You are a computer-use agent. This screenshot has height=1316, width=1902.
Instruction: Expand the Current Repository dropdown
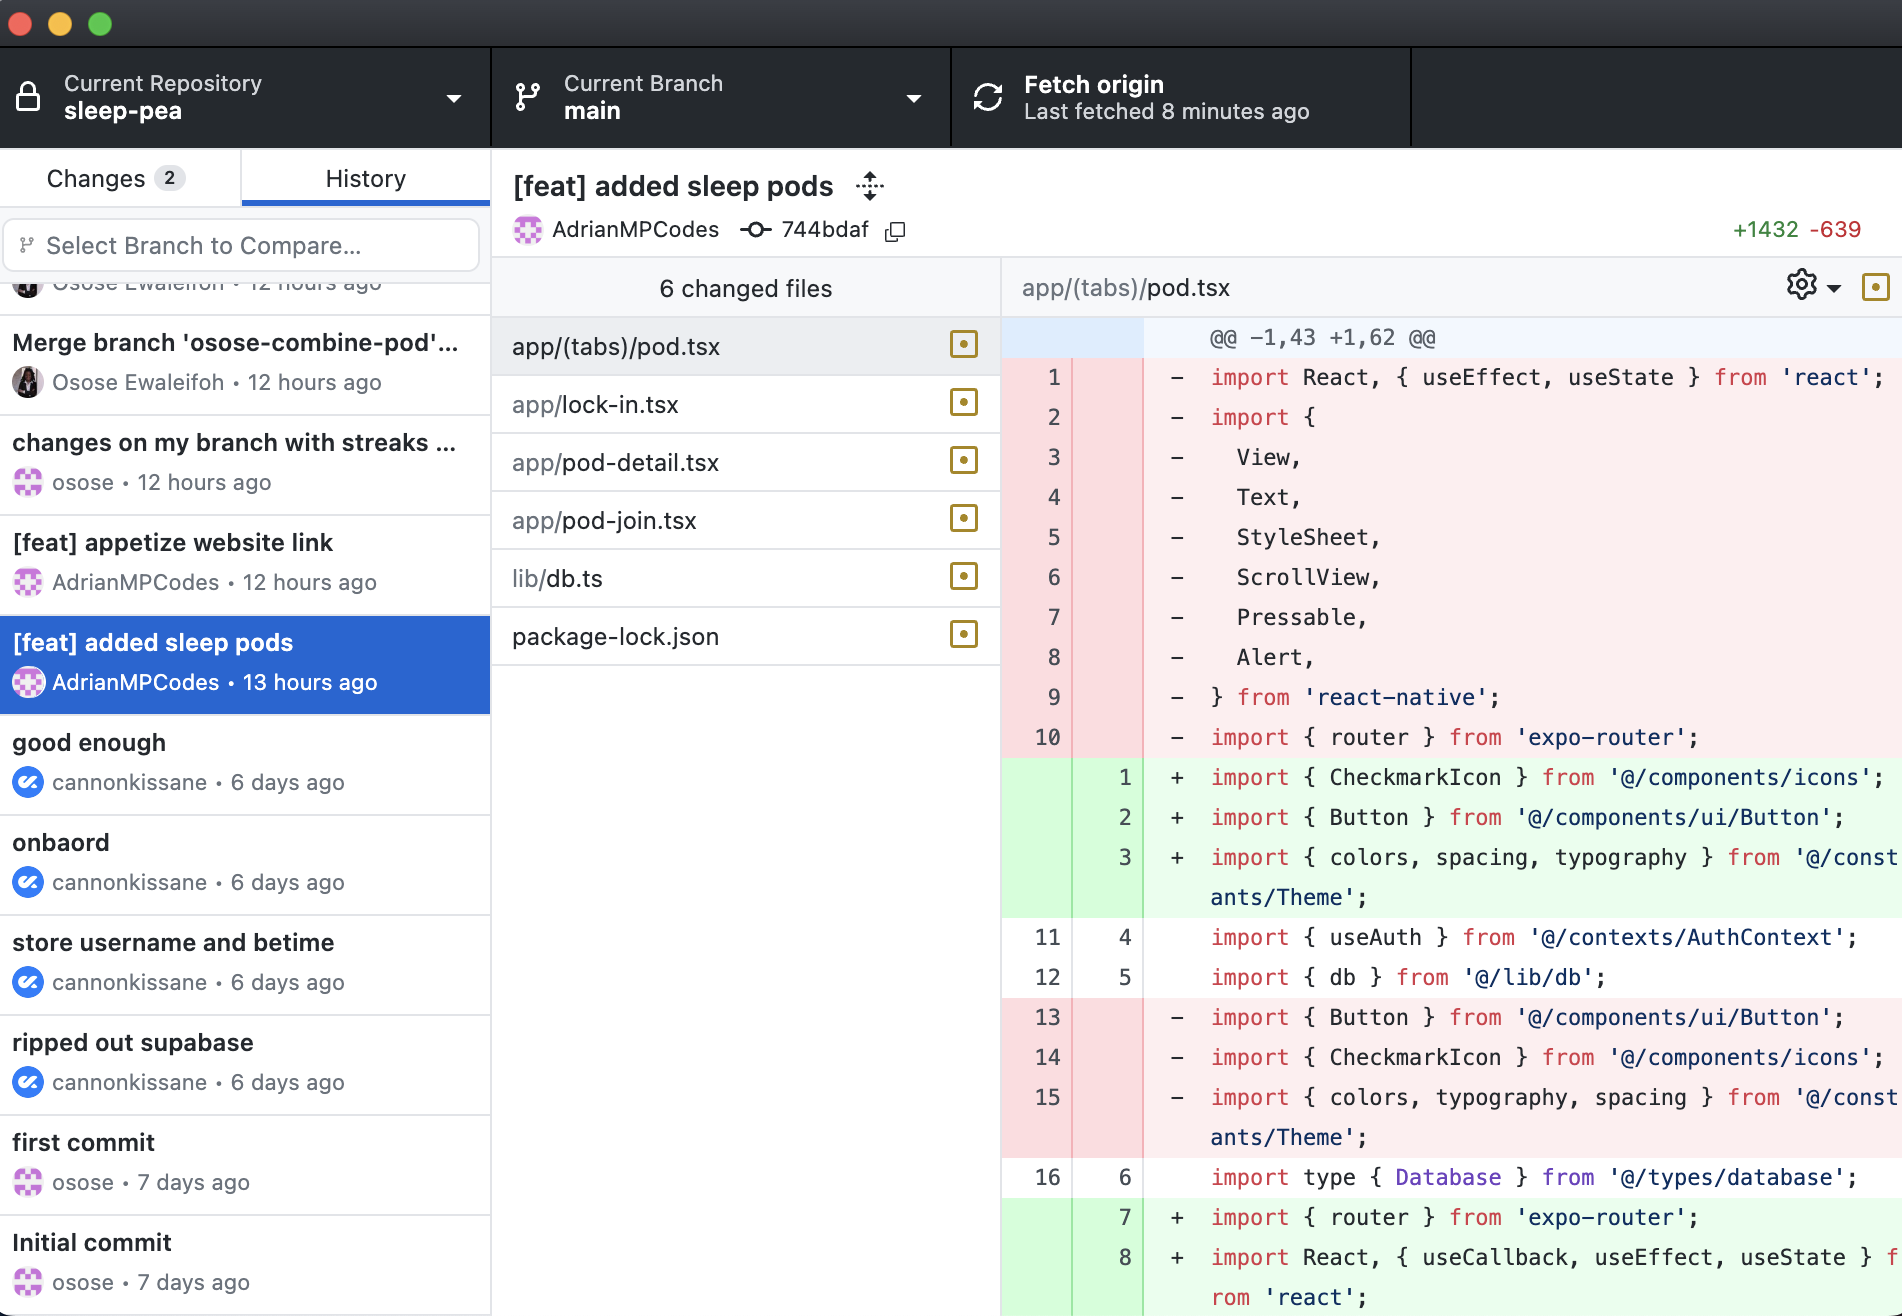245,98
